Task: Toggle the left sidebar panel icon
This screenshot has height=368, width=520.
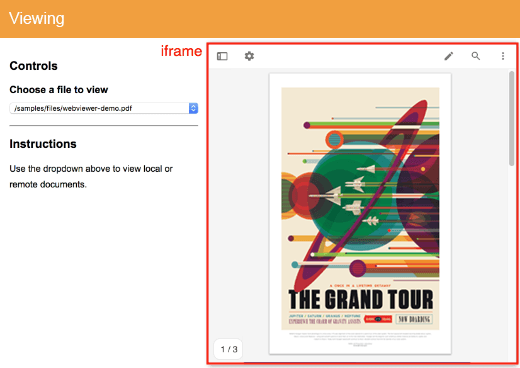Action: click(x=222, y=56)
